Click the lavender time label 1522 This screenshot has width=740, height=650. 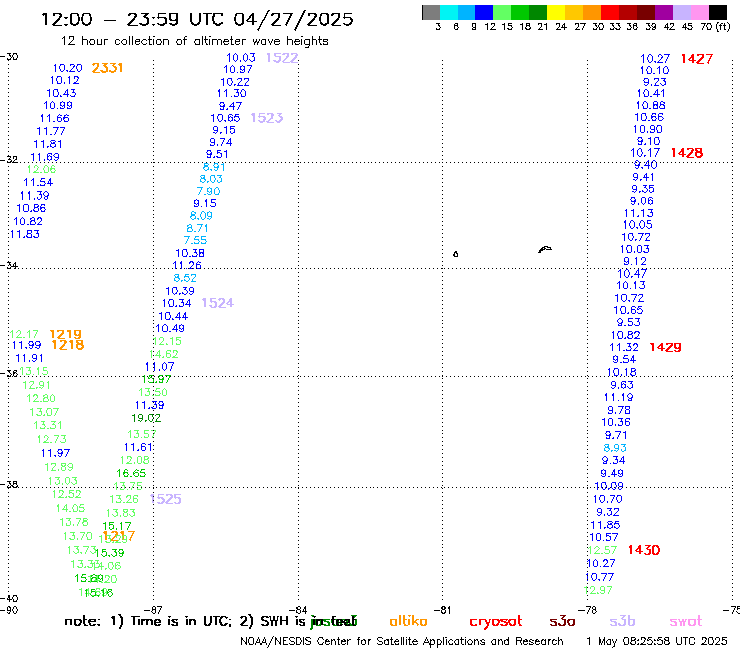coord(282,58)
